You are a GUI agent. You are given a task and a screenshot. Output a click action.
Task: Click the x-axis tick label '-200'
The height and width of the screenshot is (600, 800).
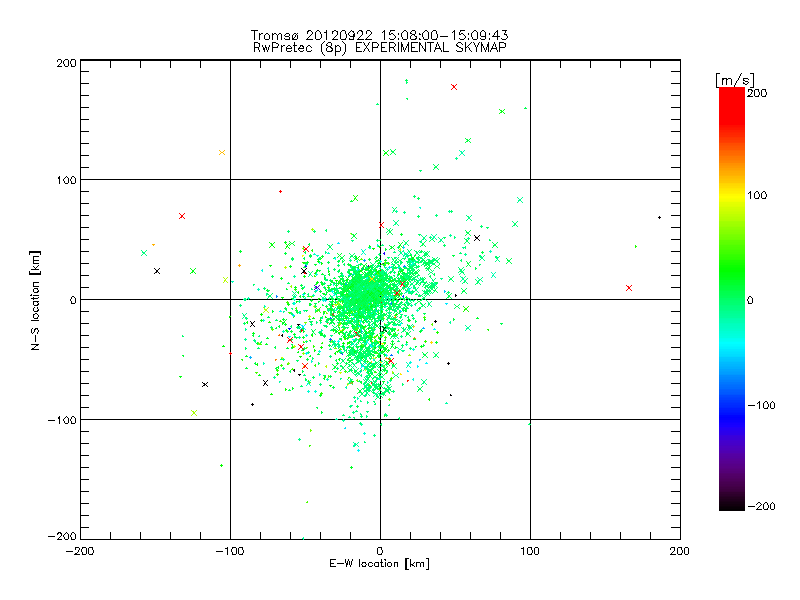[80, 552]
